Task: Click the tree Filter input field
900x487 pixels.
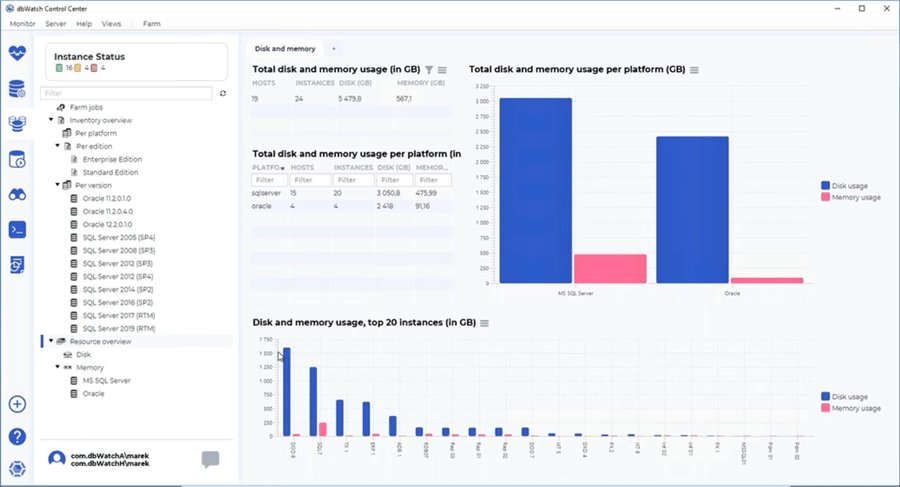Action: tap(126, 93)
